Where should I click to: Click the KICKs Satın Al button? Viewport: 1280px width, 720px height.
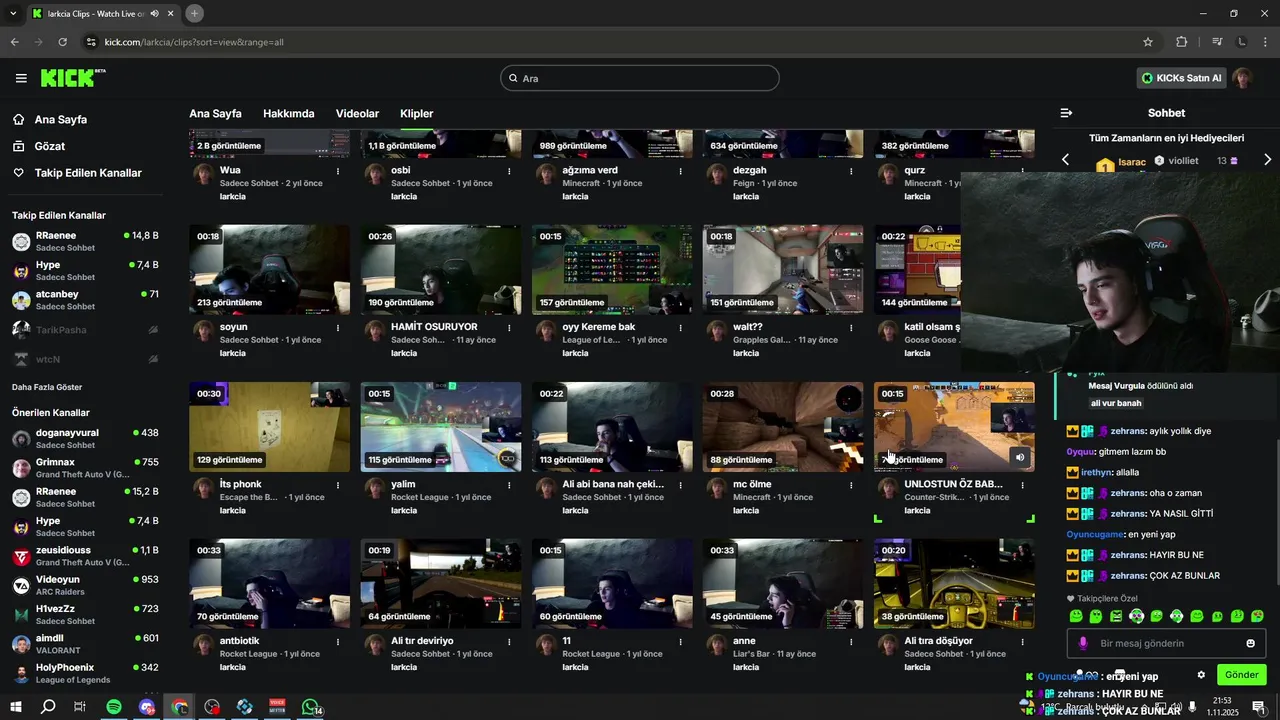coord(1182,78)
